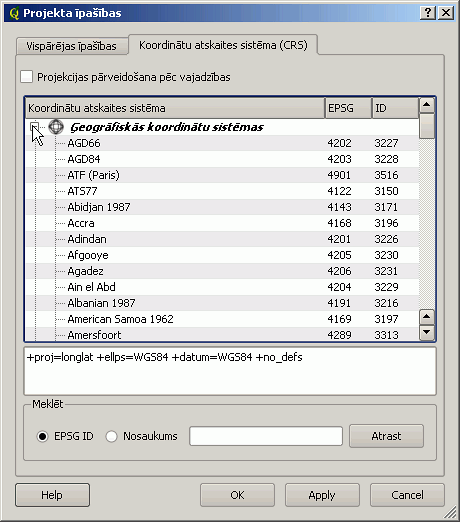Screen dimensions: 460x522
Task: Switch to the Vispārējas īpašības tab
Action: [x=72, y=46]
